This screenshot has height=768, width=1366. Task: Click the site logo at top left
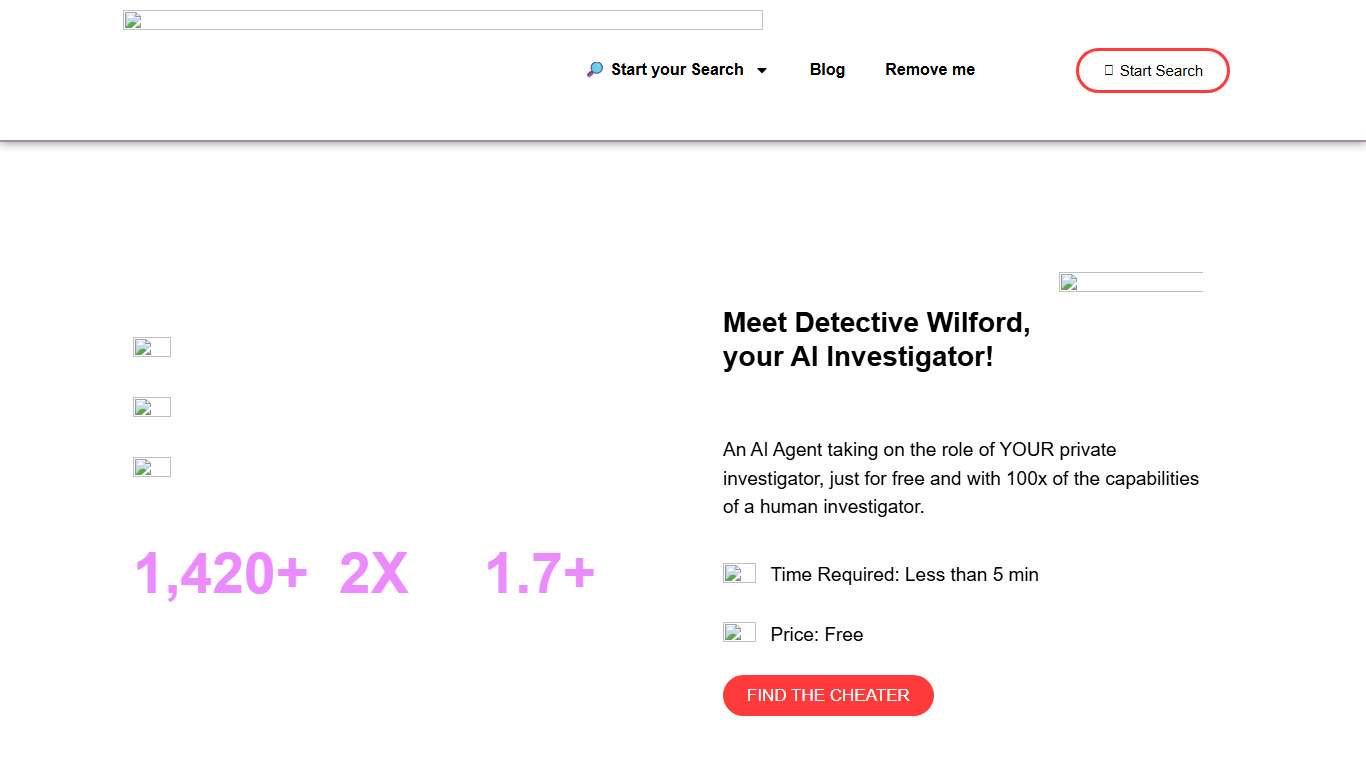441,19
